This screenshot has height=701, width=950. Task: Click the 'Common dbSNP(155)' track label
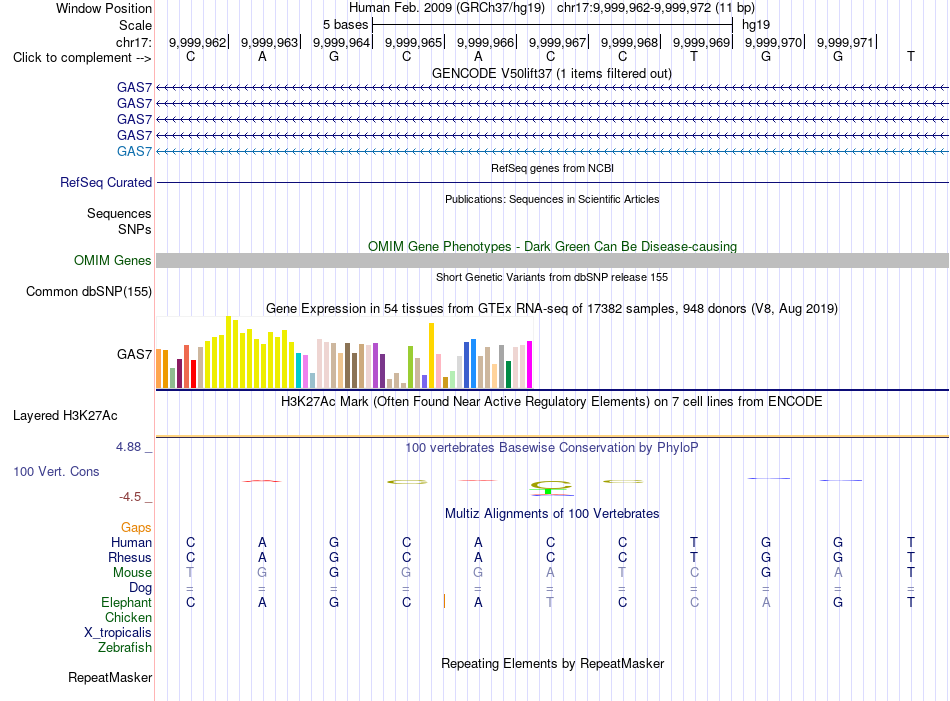88,291
